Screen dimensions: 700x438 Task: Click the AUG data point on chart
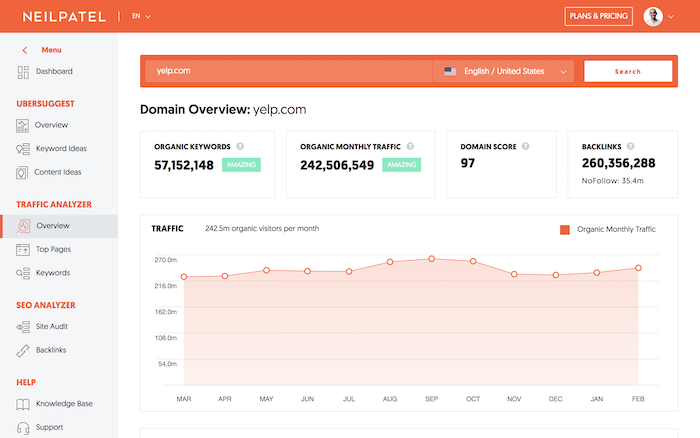390,262
